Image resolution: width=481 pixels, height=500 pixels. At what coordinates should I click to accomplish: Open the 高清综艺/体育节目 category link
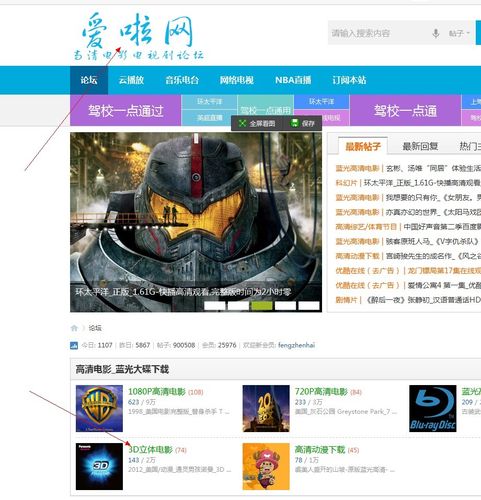pyautogui.click(x=366, y=227)
